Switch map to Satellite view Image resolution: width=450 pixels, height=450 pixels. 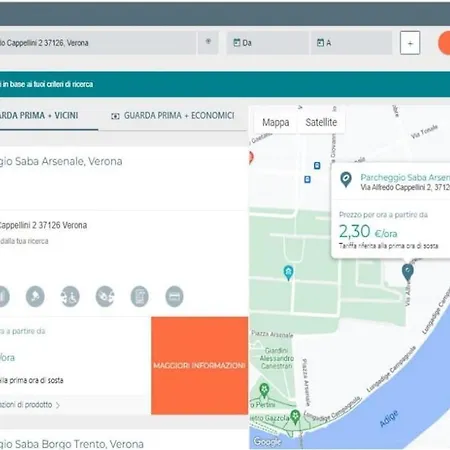pos(321,122)
